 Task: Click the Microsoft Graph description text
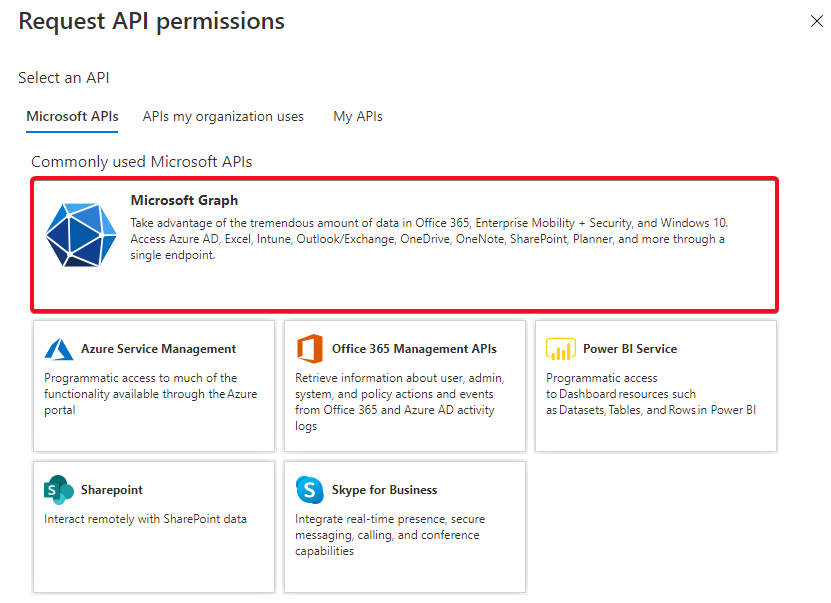429,239
